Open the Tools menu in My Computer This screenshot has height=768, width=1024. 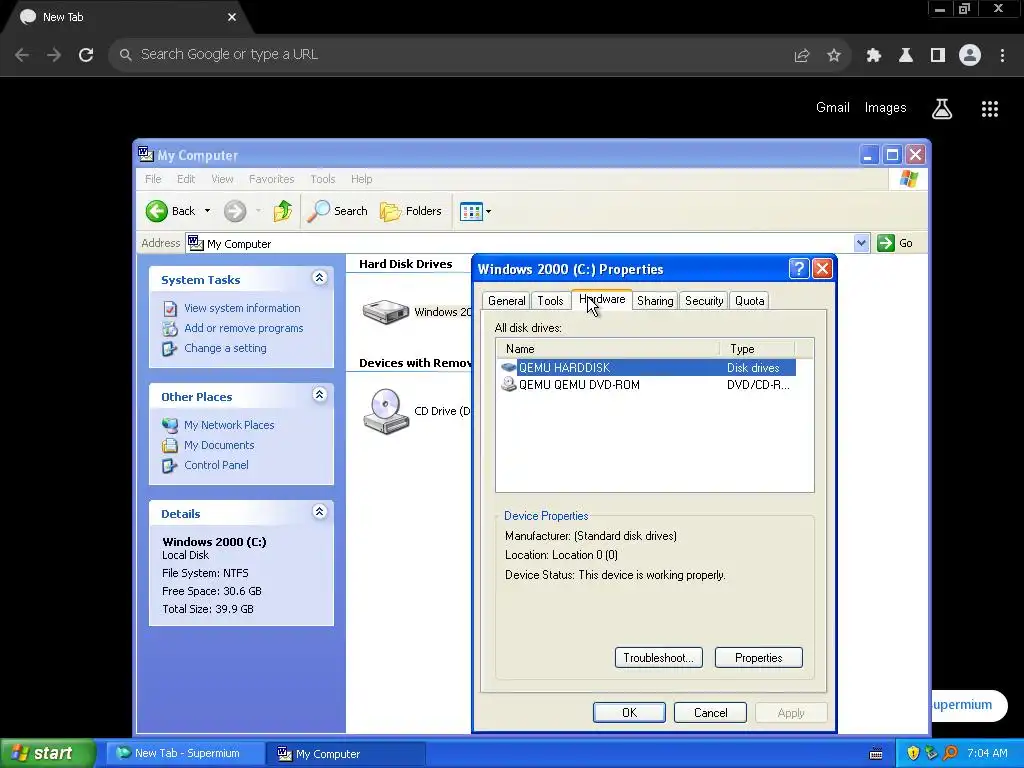tap(323, 179)
